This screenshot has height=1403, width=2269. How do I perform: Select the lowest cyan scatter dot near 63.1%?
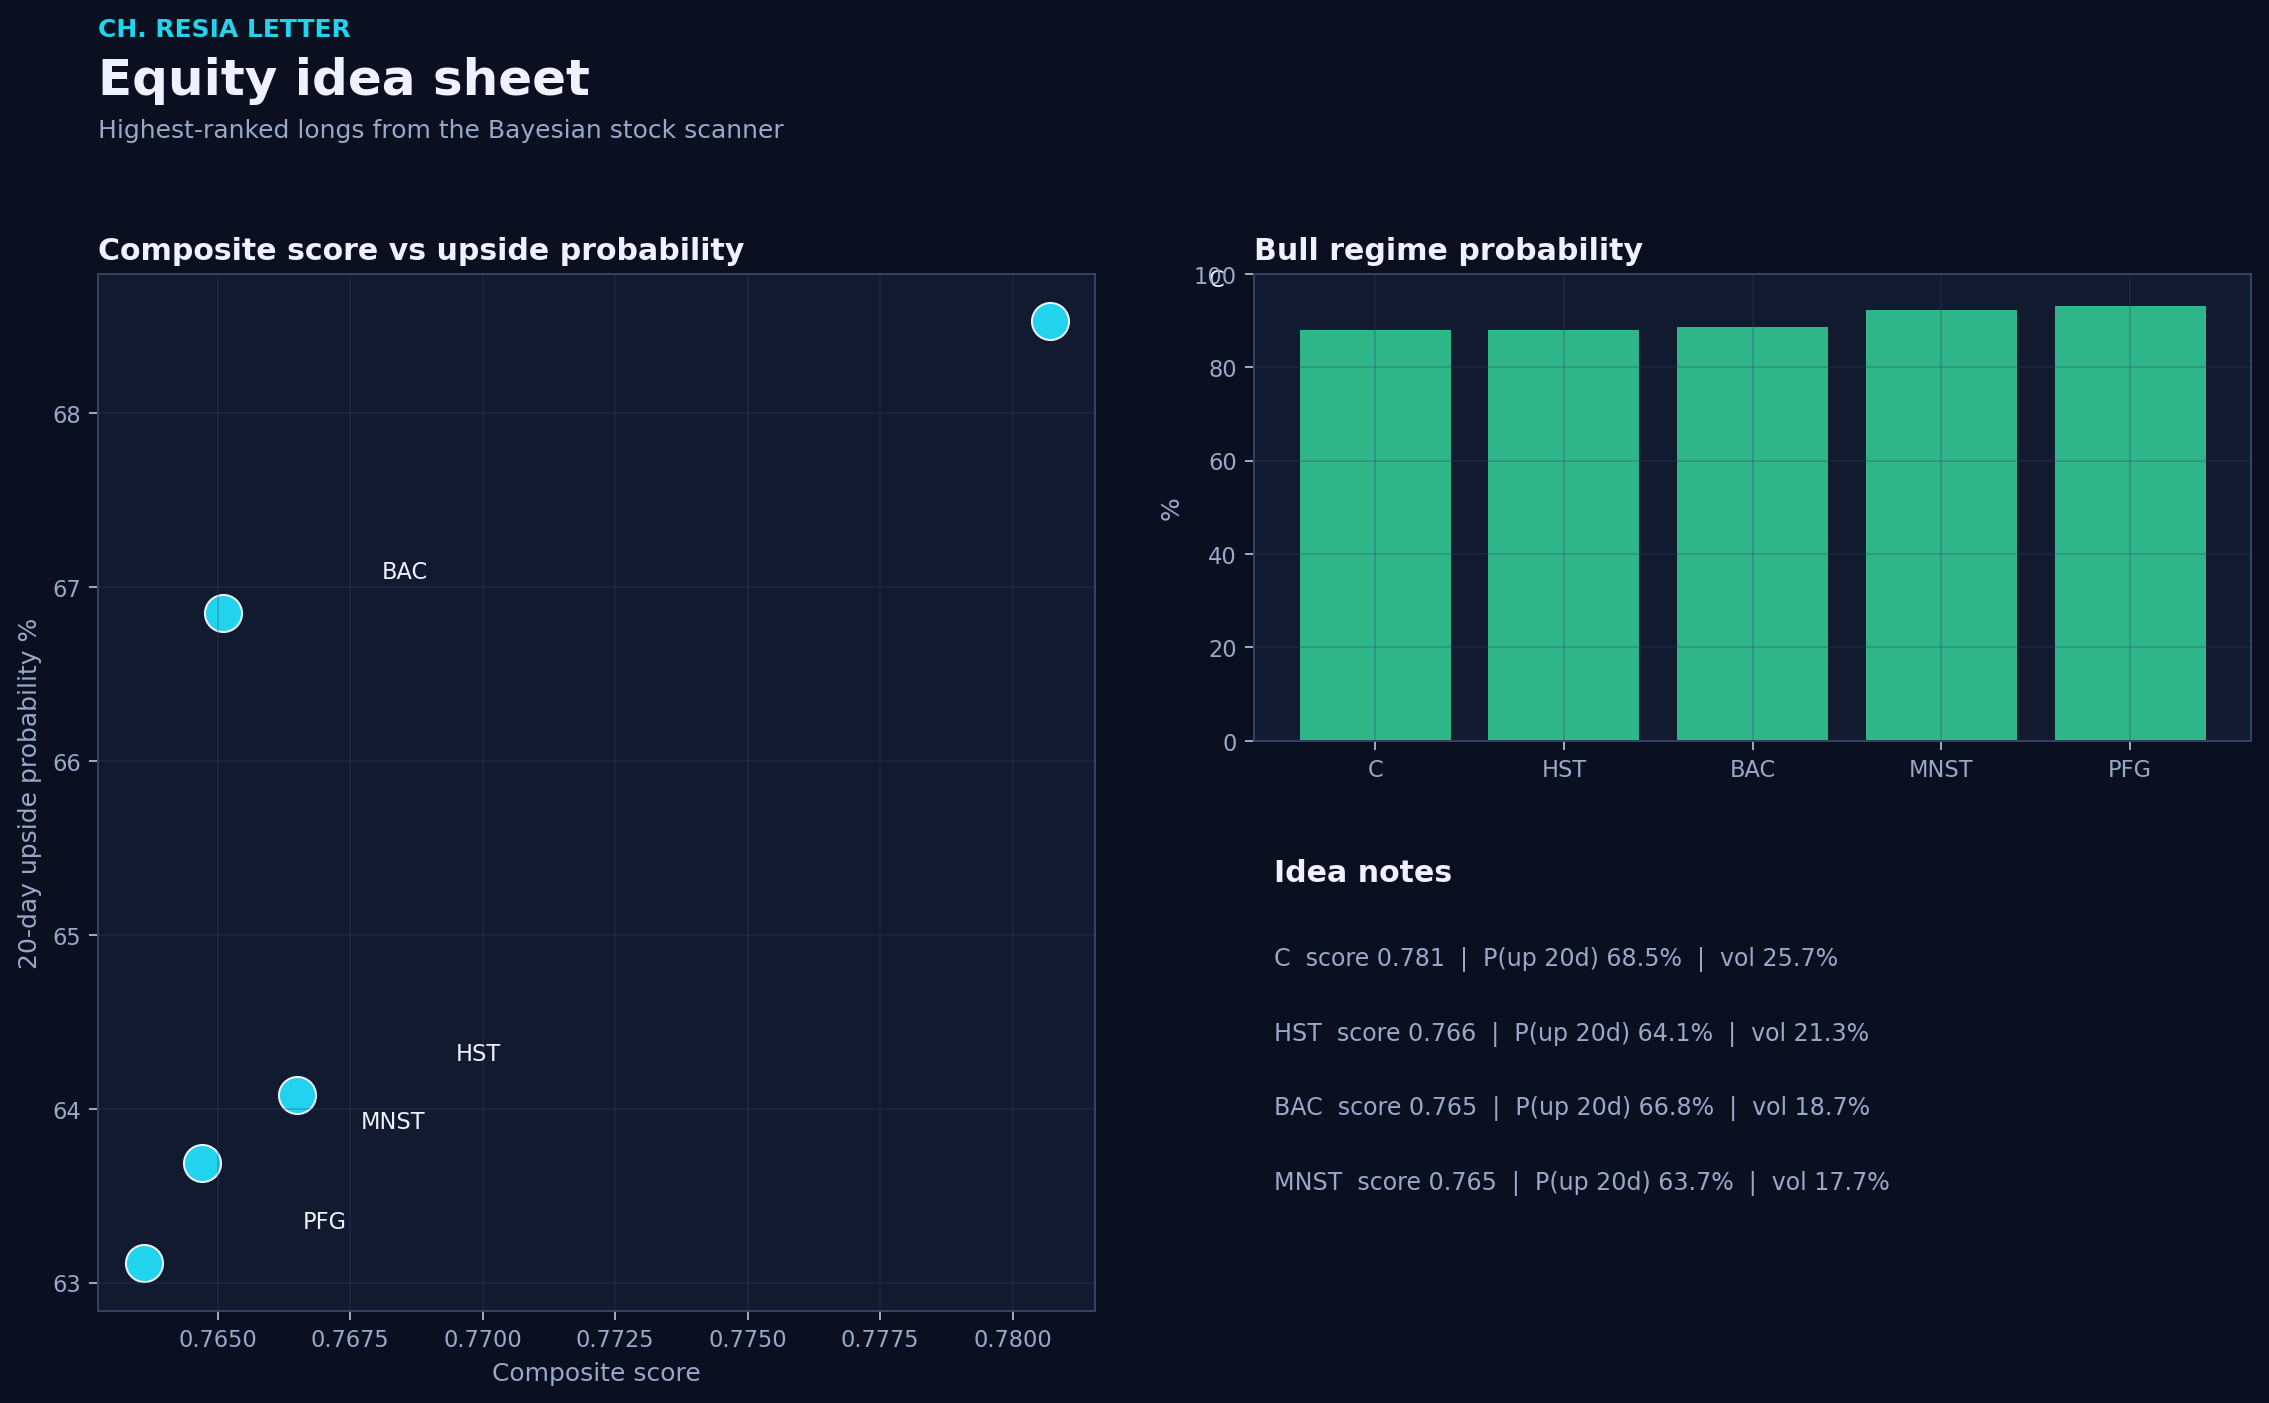[x=144, y=1263]
